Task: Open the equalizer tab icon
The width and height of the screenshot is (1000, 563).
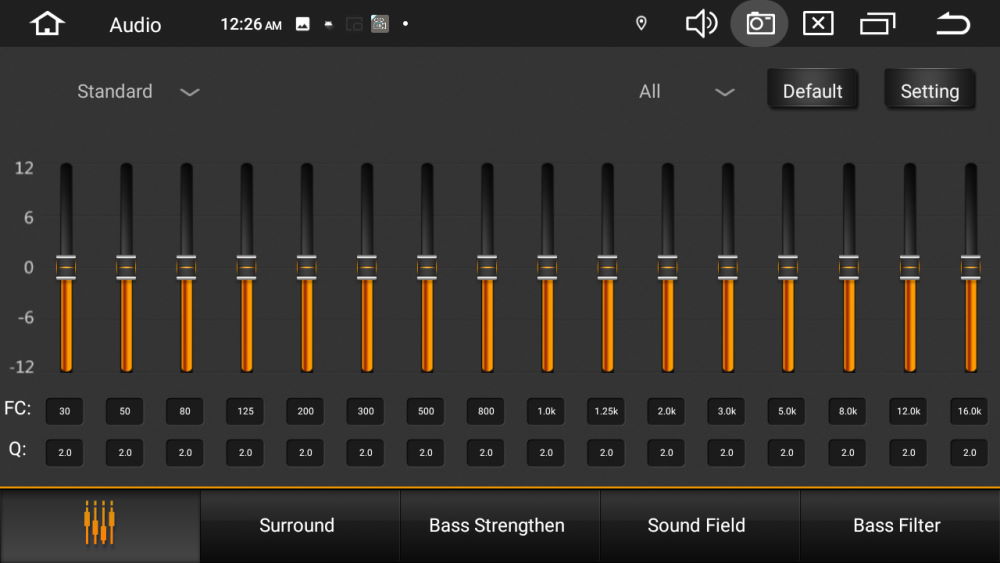Action: 99,525
